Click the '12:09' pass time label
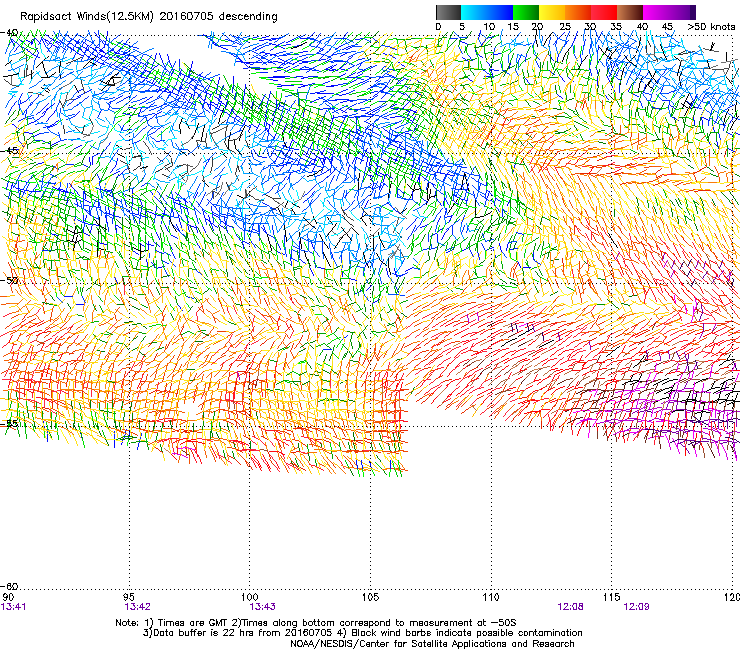This screenshot has width=740, height=650. coord(636,607)
